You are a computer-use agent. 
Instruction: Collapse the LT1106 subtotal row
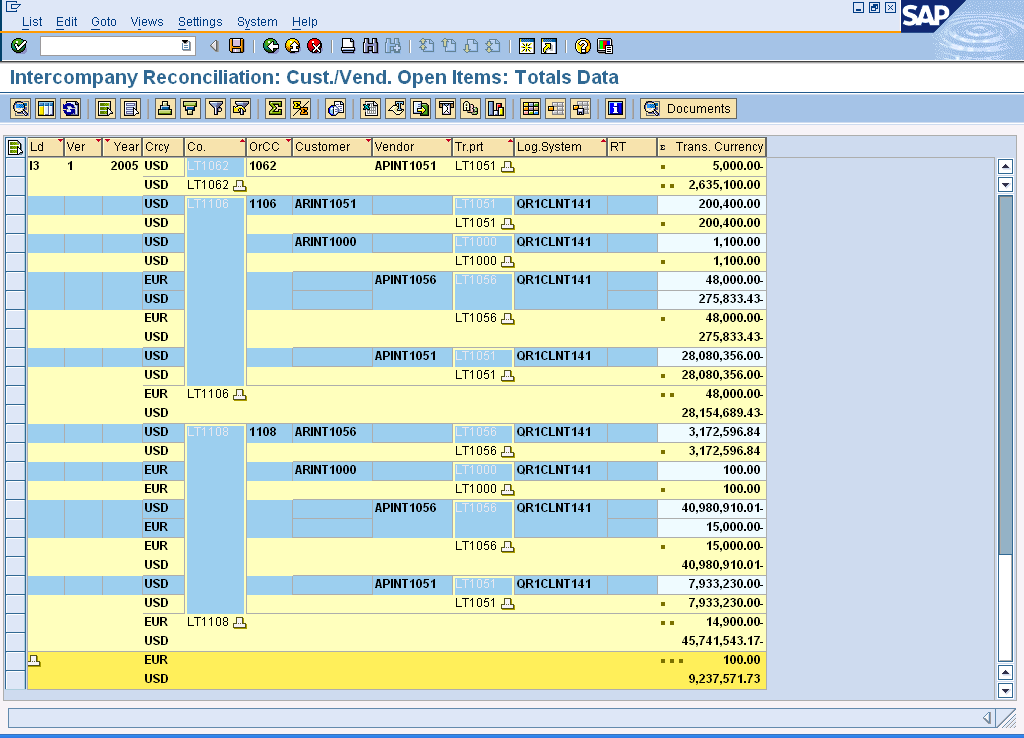click(240, 394)
